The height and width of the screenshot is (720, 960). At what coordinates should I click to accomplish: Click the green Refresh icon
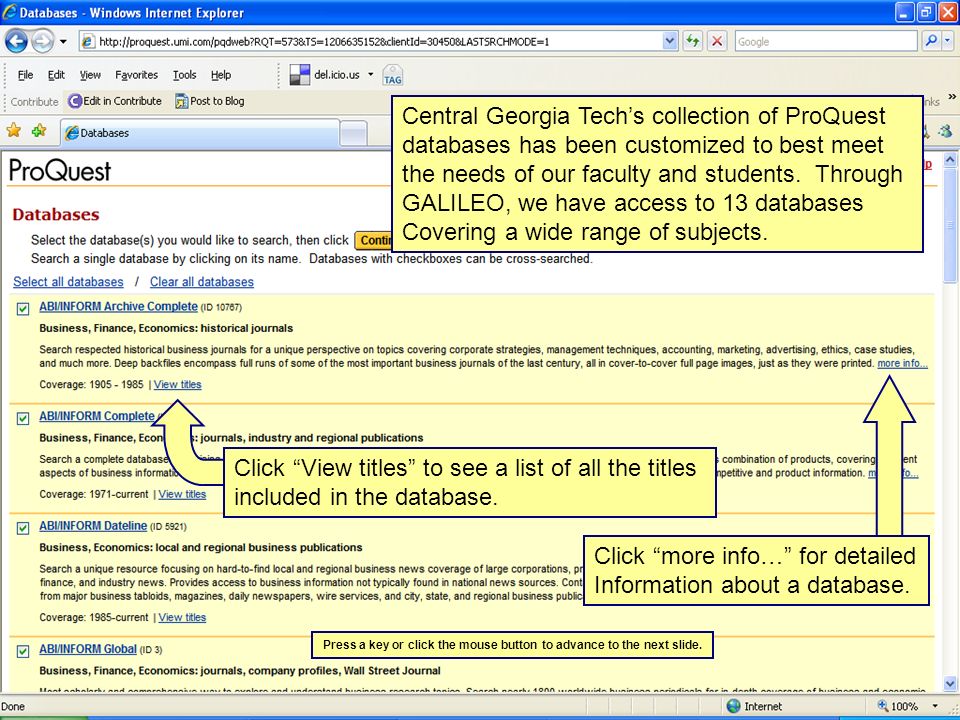pos(692,42)
